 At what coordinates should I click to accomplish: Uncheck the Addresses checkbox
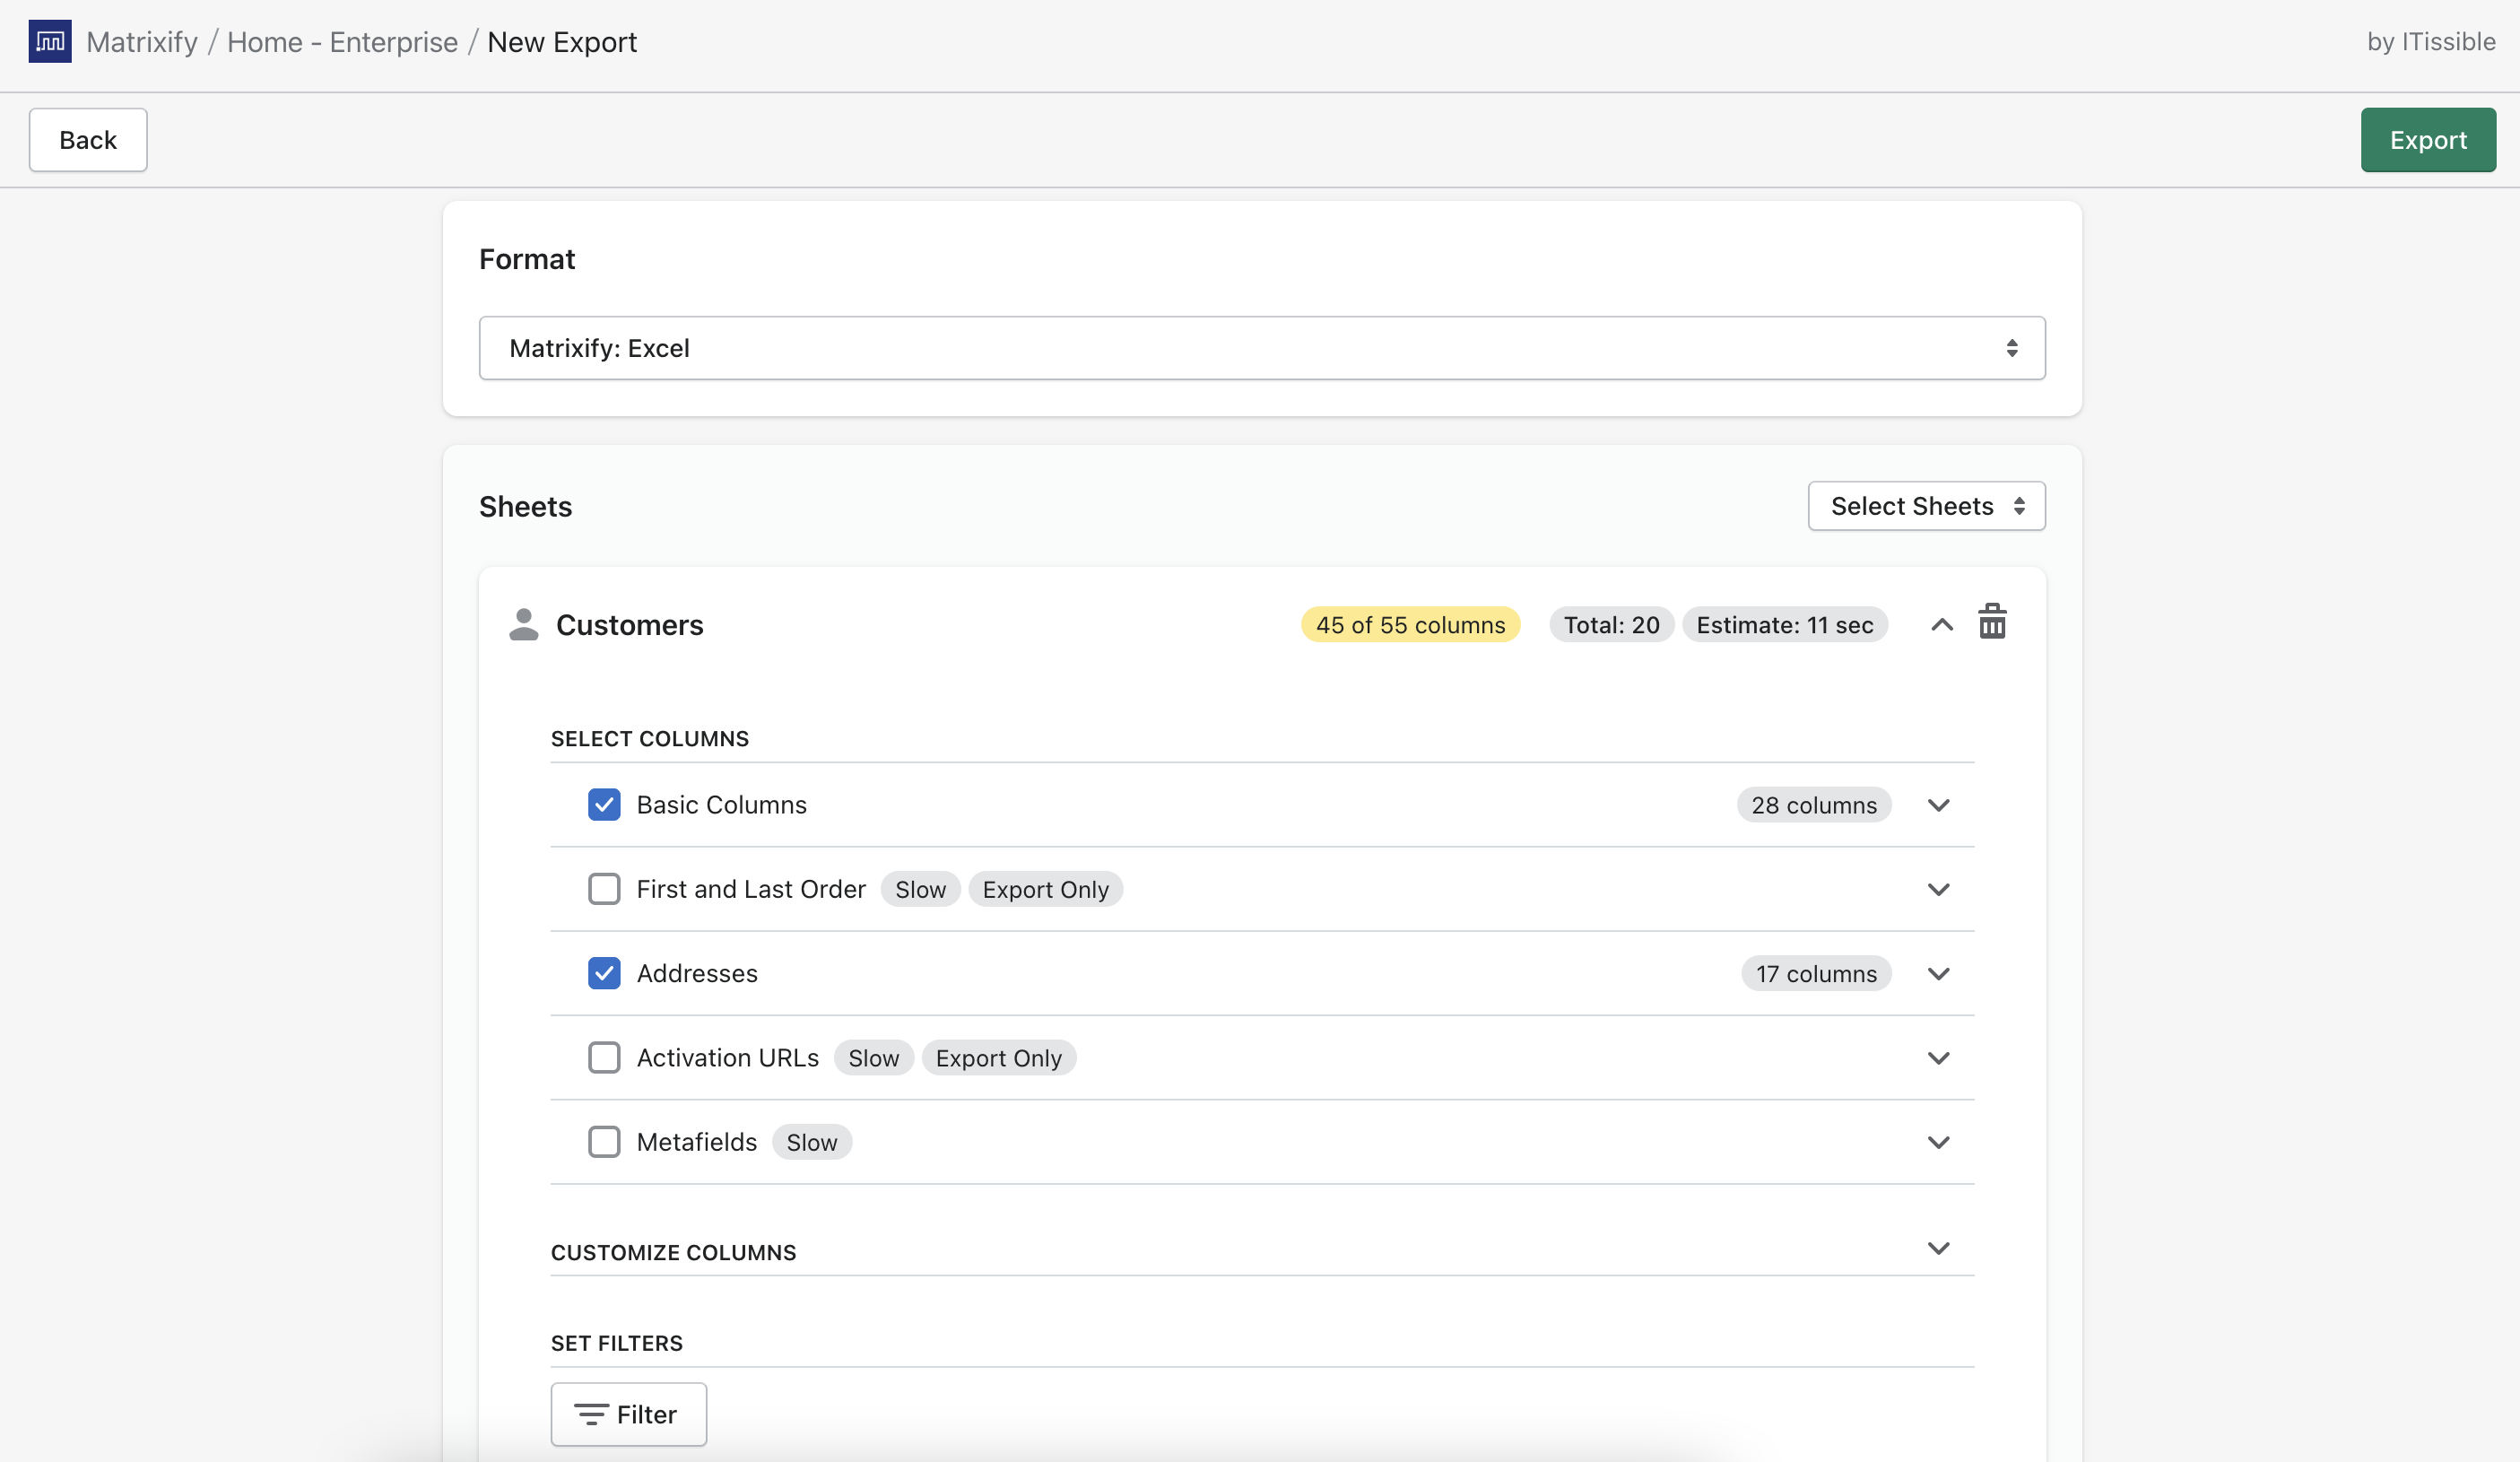click(604, 973)
